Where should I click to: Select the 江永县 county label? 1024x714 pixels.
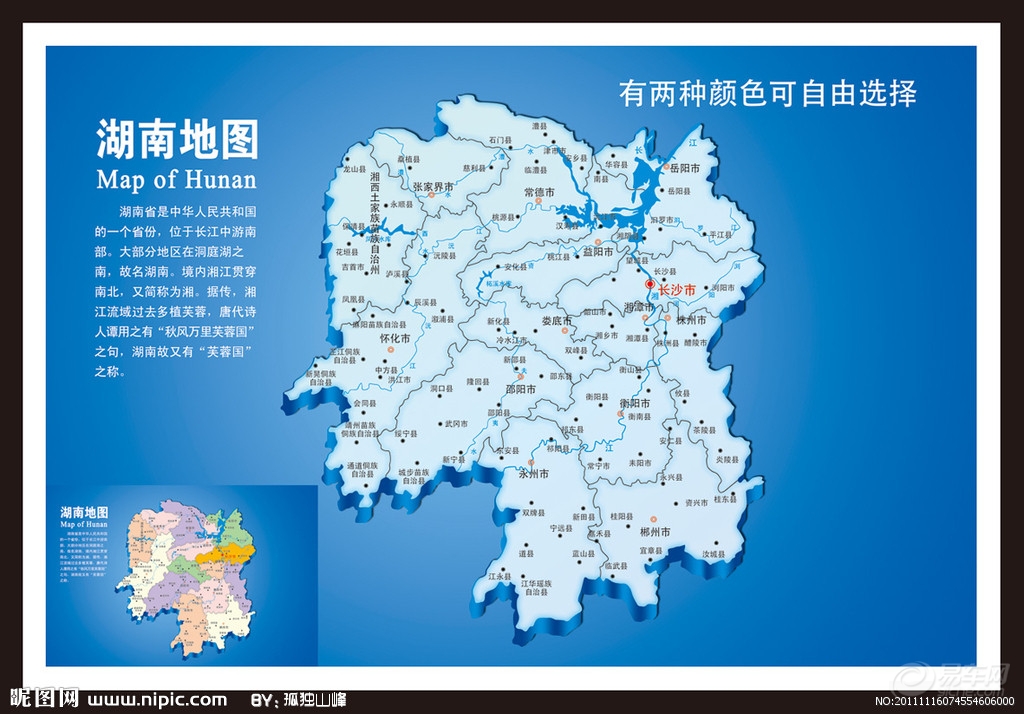[500, 577]
